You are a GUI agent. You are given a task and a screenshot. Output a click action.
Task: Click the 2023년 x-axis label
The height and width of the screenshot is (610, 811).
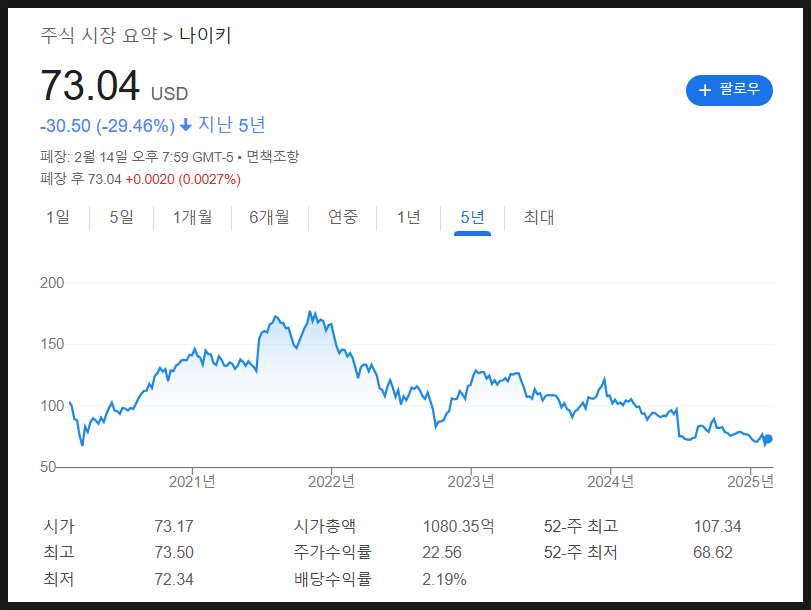[471, 482]
